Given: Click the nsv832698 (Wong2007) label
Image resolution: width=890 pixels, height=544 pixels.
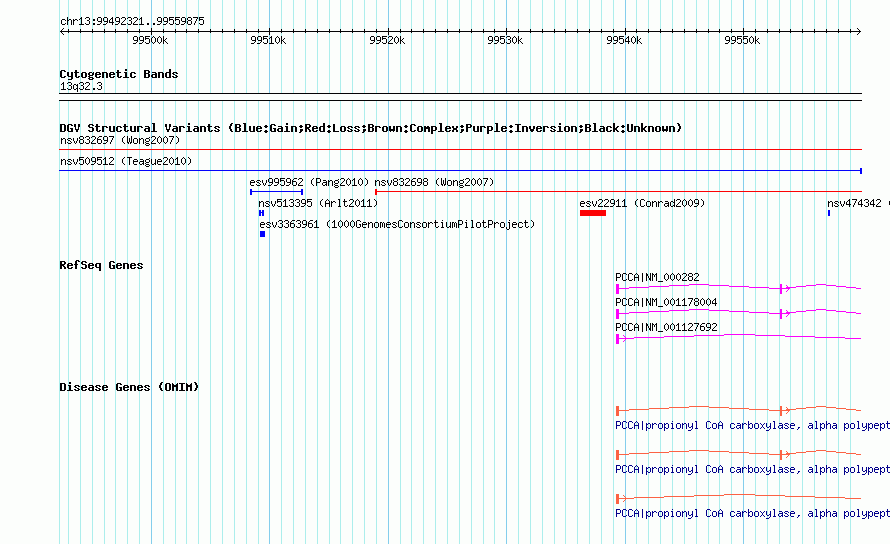Looking at the screenshot, I should (434, 182).
